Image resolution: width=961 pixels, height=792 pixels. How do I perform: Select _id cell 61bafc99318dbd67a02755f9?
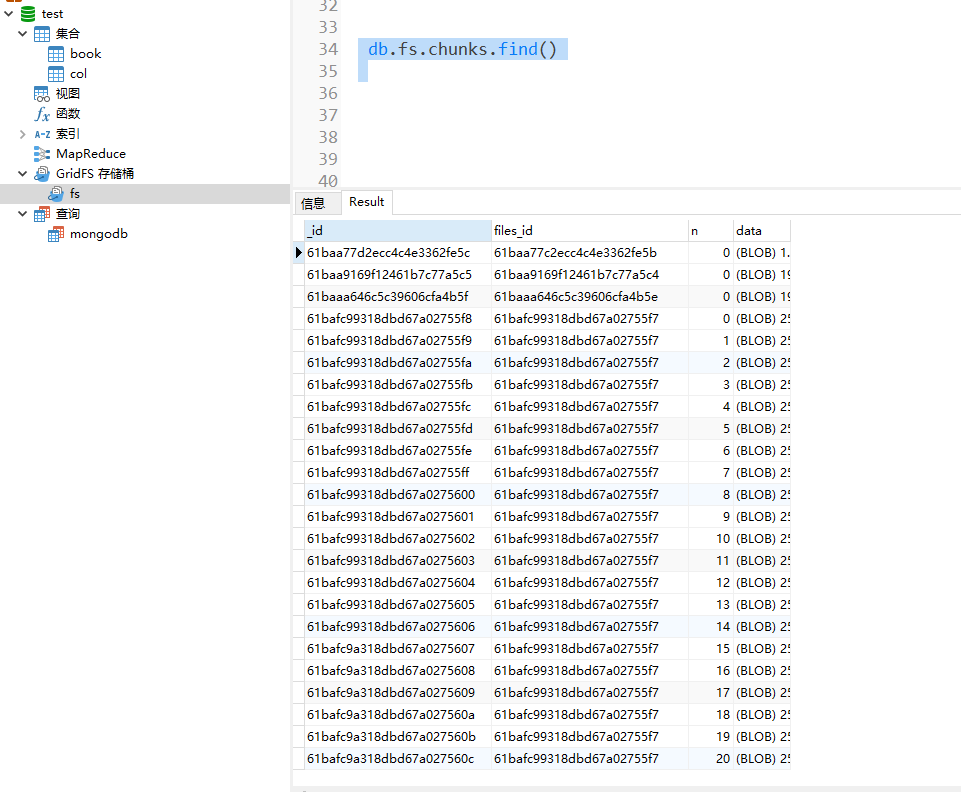(398, 341)
